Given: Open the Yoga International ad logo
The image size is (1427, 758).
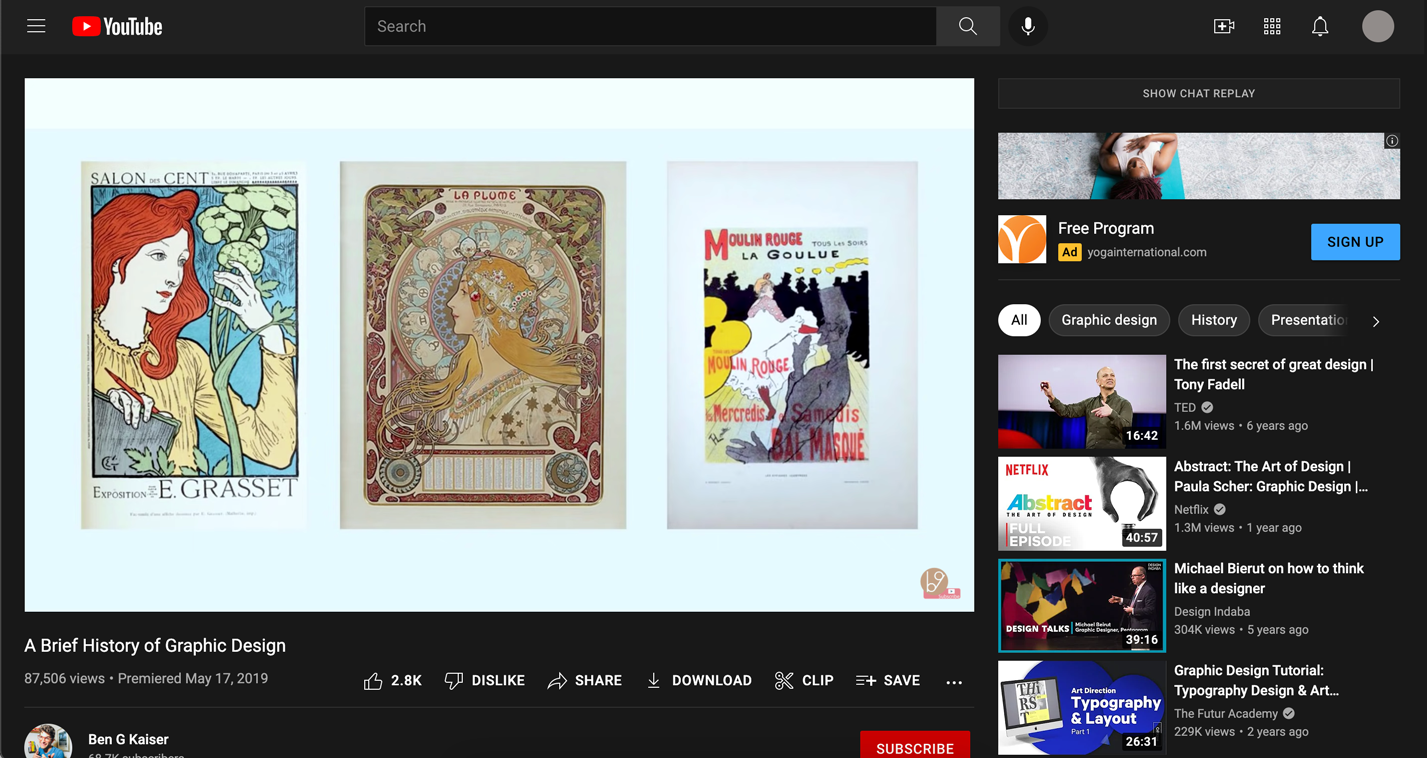Looking at the screenshot, I should coord(1022,239).
